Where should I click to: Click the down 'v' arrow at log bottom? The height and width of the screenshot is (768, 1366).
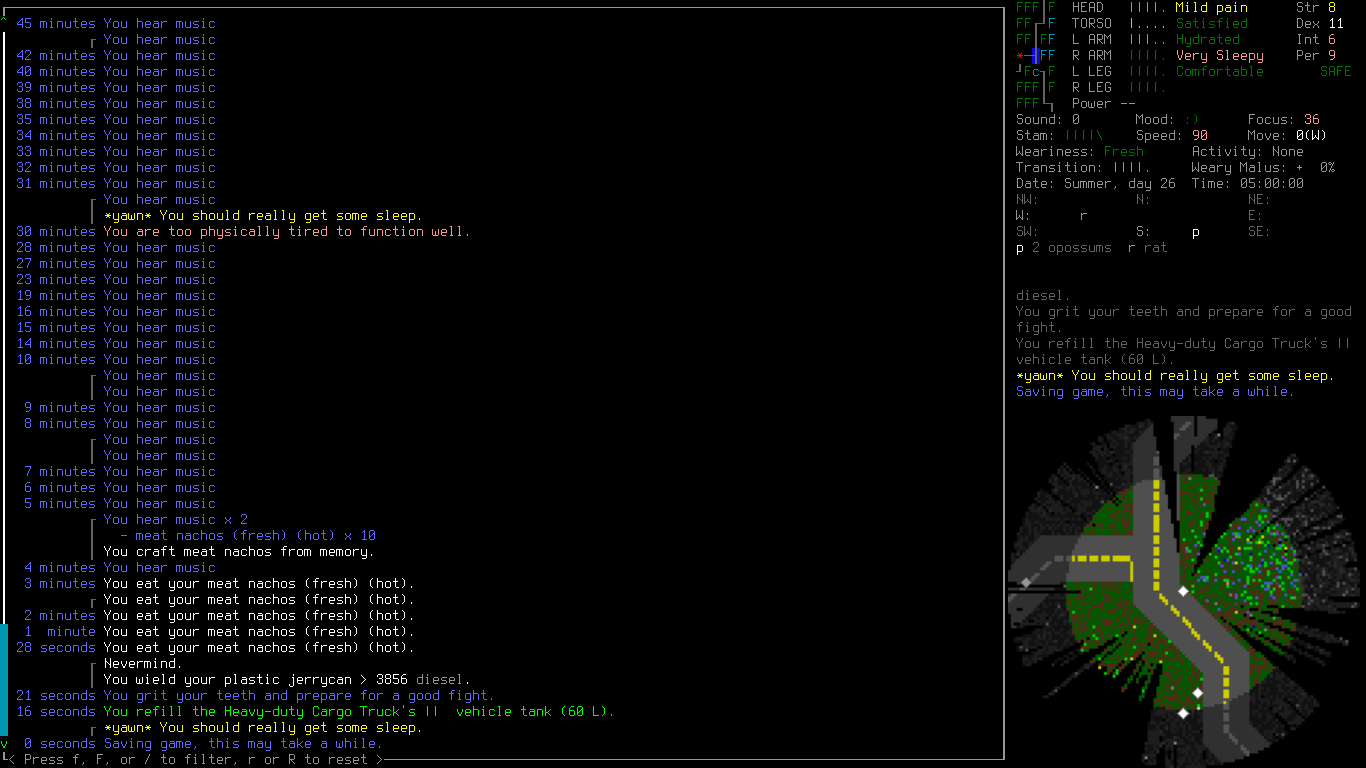[x=4, y=744]
